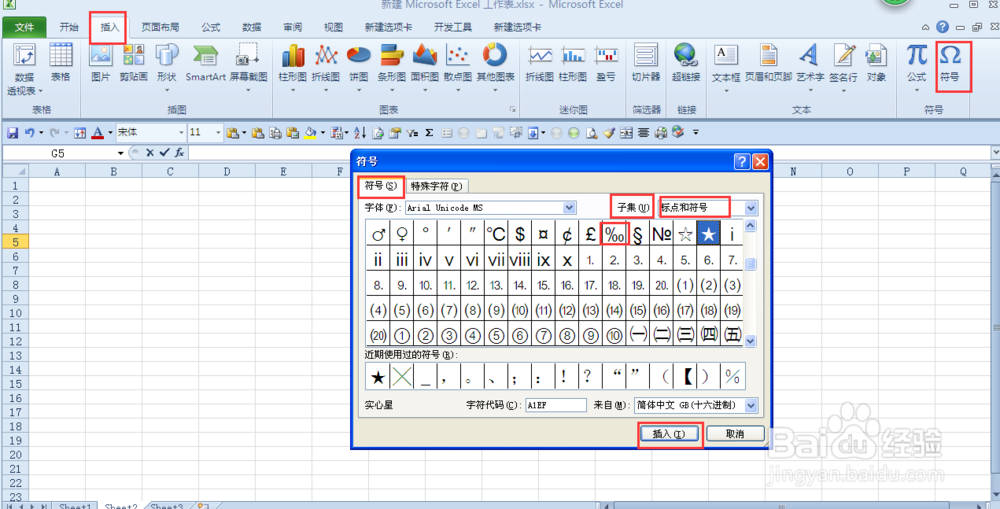Open the 字体 Arial Unicode MS dropdown

(x=570, y=208)
